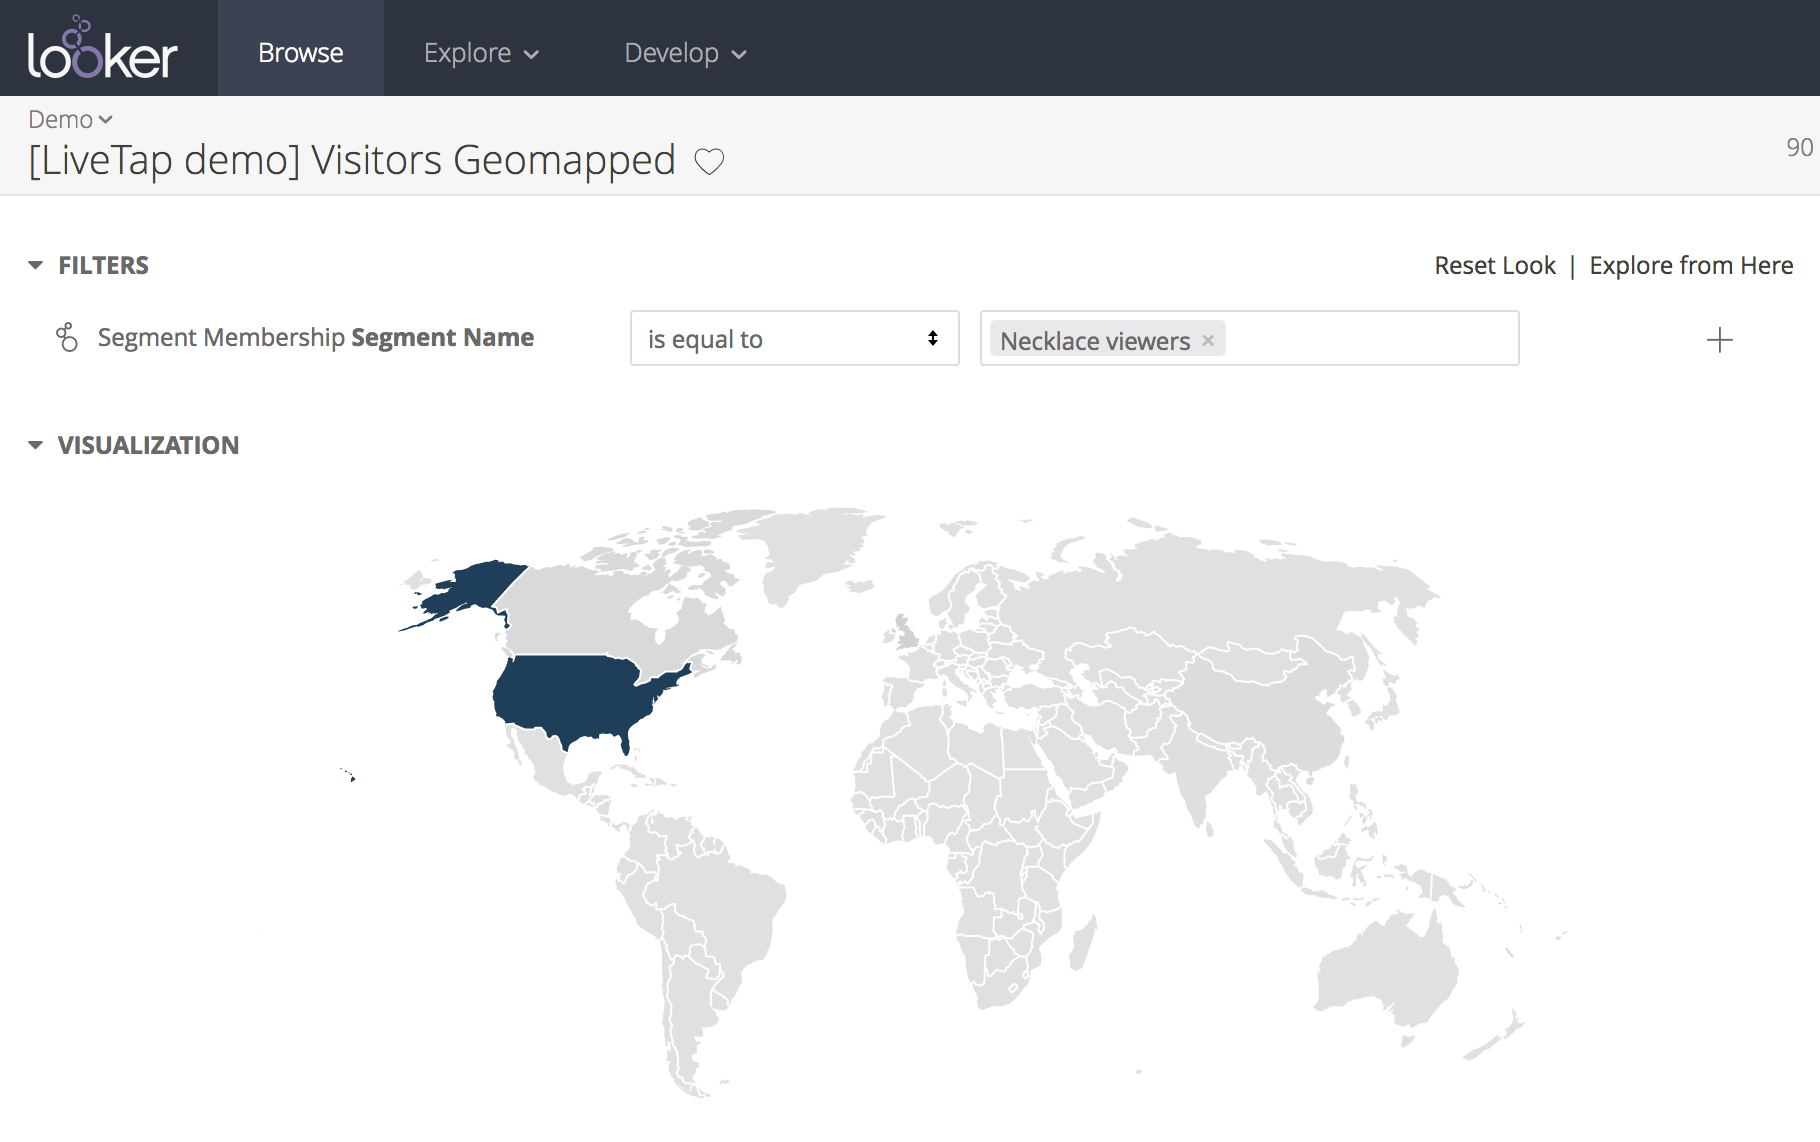Screen dimensions: 1820x1142
Task: Add a filter value with the plus icon
Action: point(1719,340)
